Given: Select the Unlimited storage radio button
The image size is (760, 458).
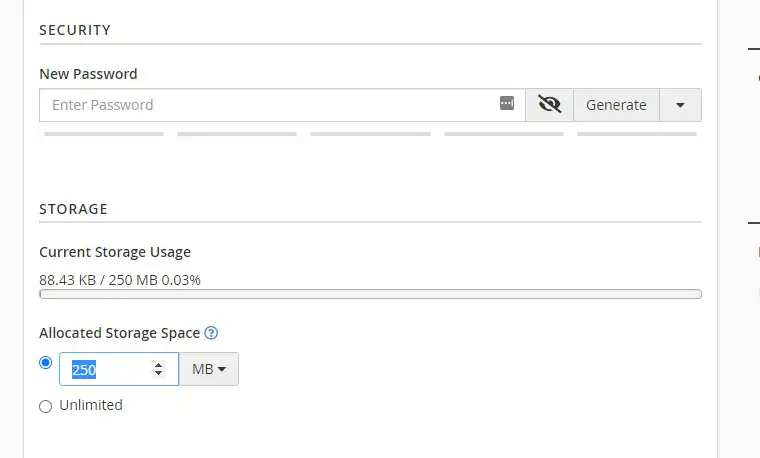Looking at the screenshot, I should [46, 406].
